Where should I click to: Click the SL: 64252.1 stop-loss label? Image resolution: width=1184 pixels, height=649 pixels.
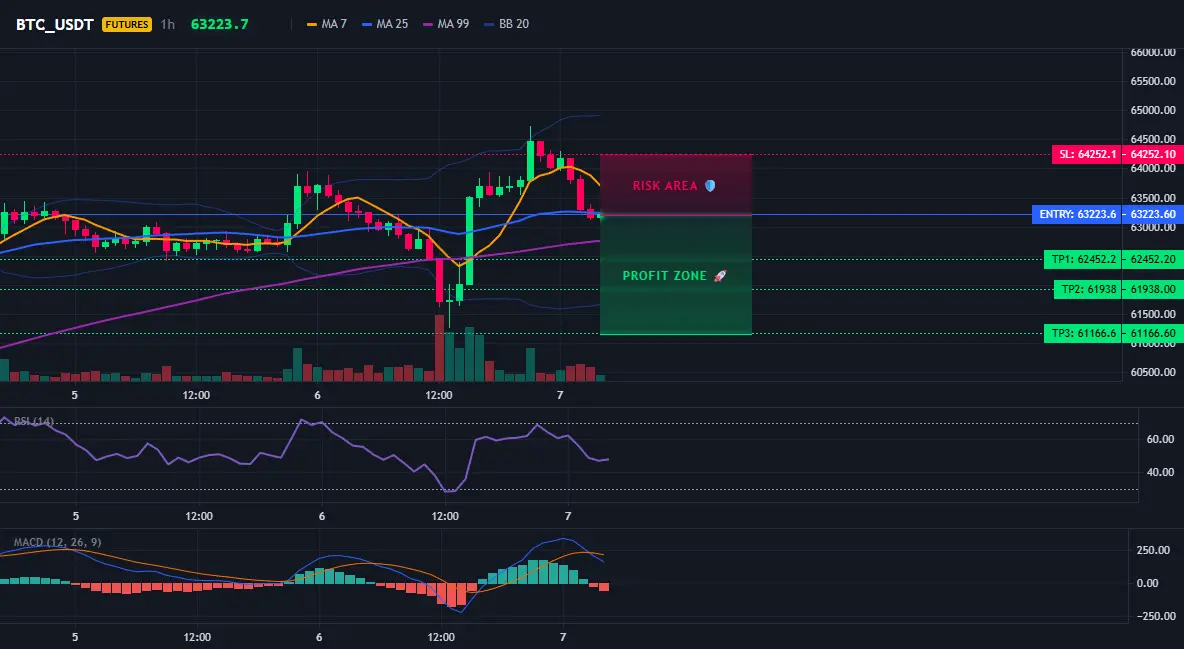pyautogui.click(x=1087, y=154)
